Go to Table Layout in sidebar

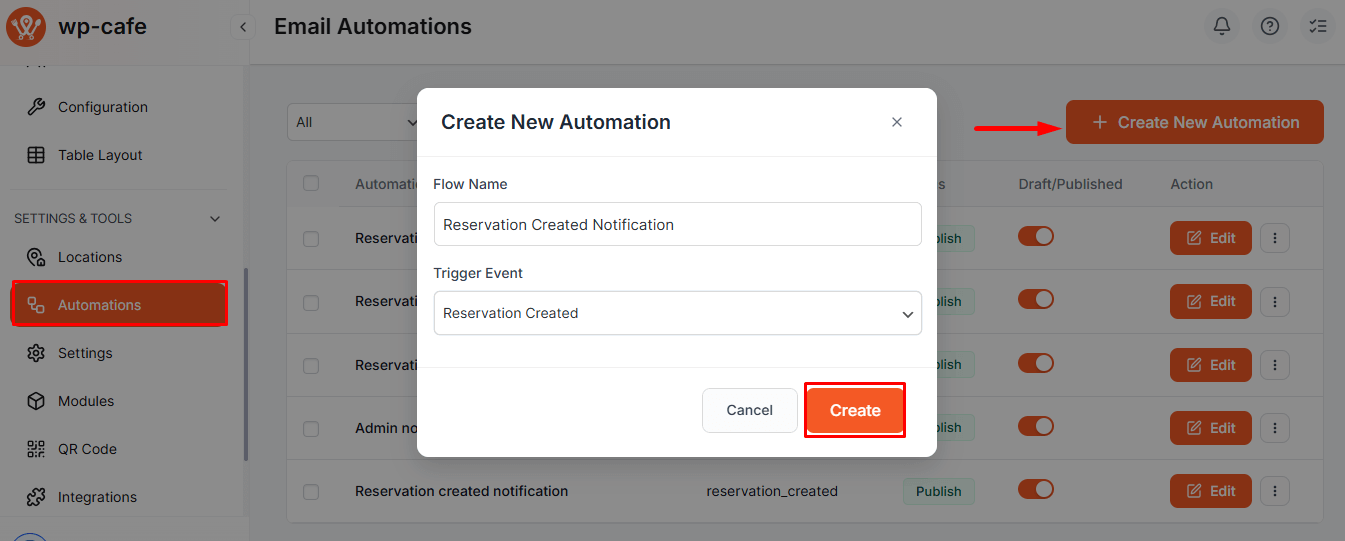point(100,155)
